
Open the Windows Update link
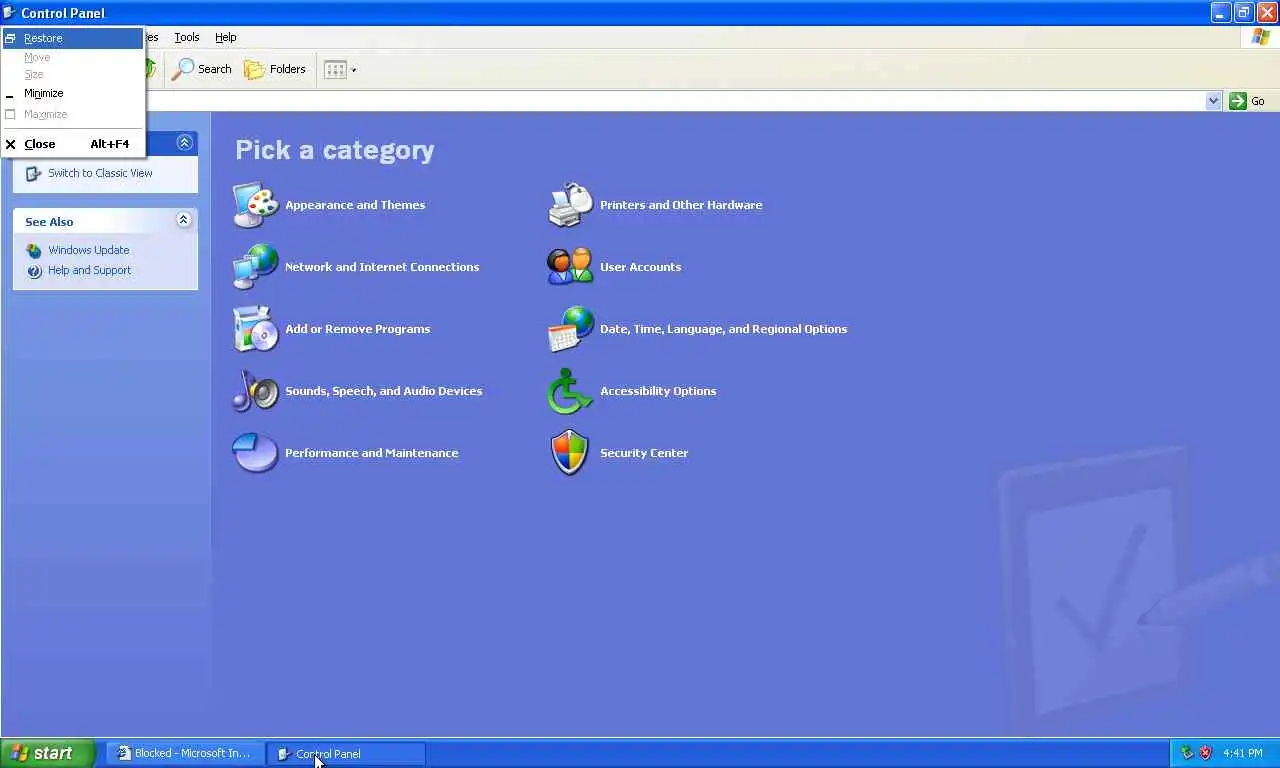pyautogui.click(x=89, y=250)
